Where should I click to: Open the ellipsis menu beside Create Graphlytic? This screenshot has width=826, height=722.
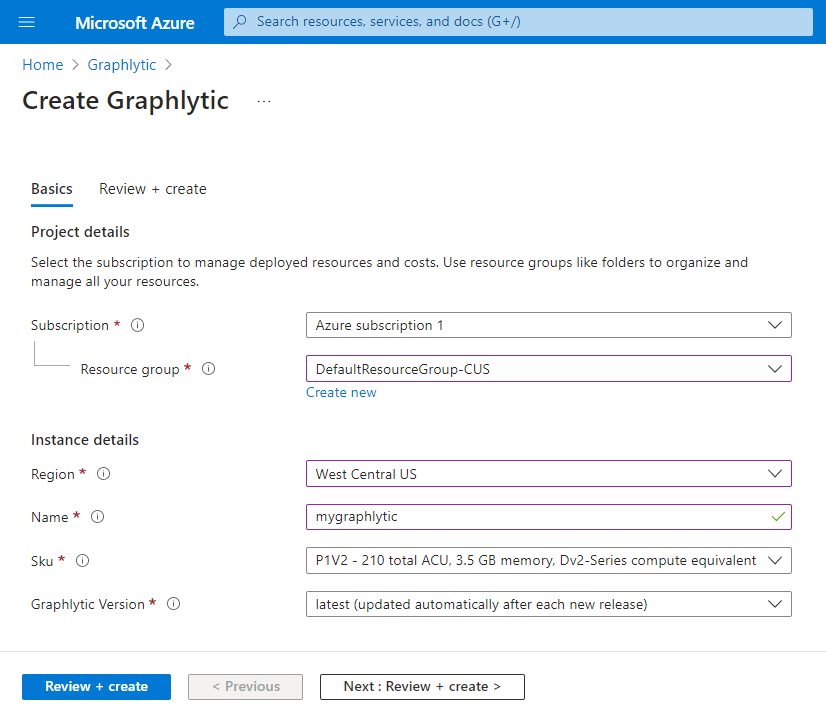264,101
